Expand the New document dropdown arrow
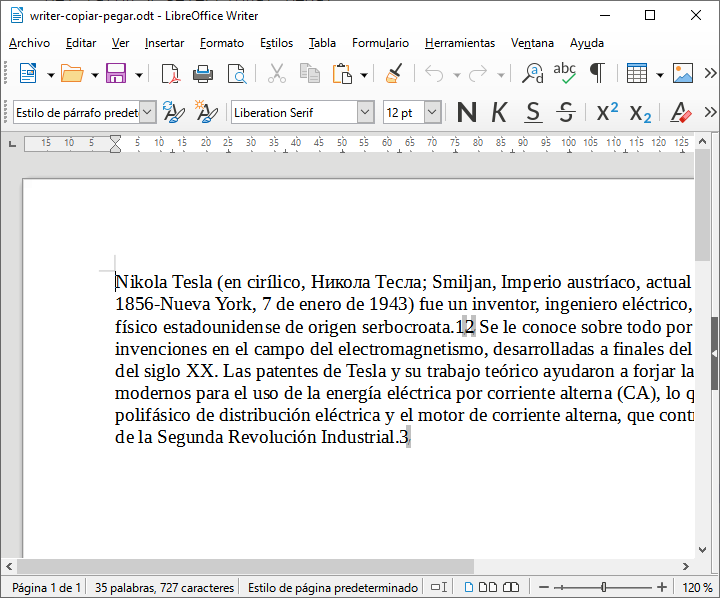The image size is (720, 598). [51, 75]
